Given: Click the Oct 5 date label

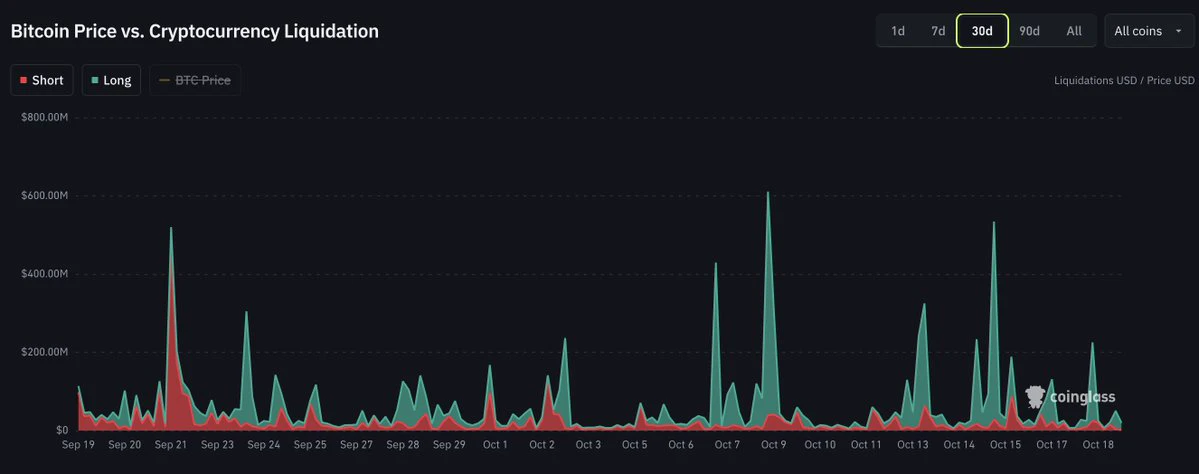Looking at the screenshot, I should coord(635,445).
